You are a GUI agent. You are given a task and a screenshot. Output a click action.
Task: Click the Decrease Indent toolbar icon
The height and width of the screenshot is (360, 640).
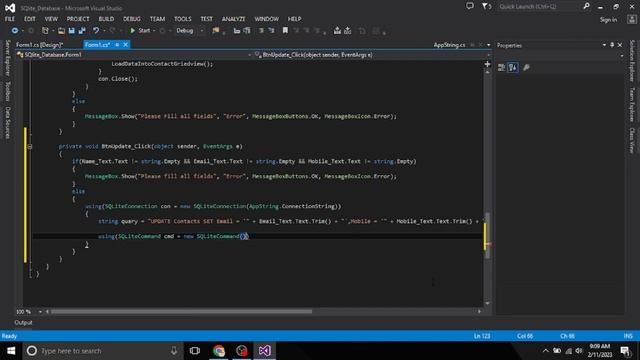coord(237,31)
